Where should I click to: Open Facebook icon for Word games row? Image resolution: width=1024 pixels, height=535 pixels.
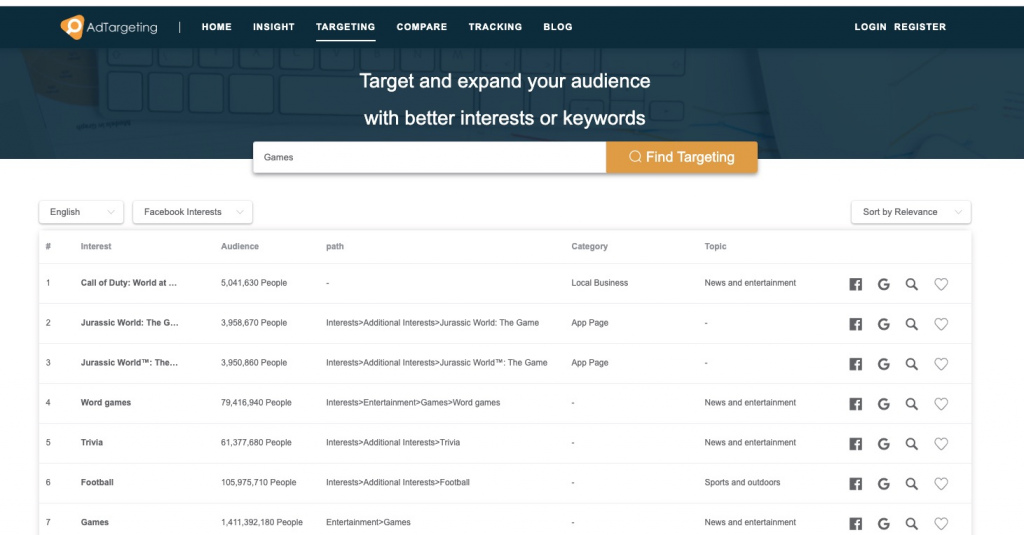pos(856,404)
